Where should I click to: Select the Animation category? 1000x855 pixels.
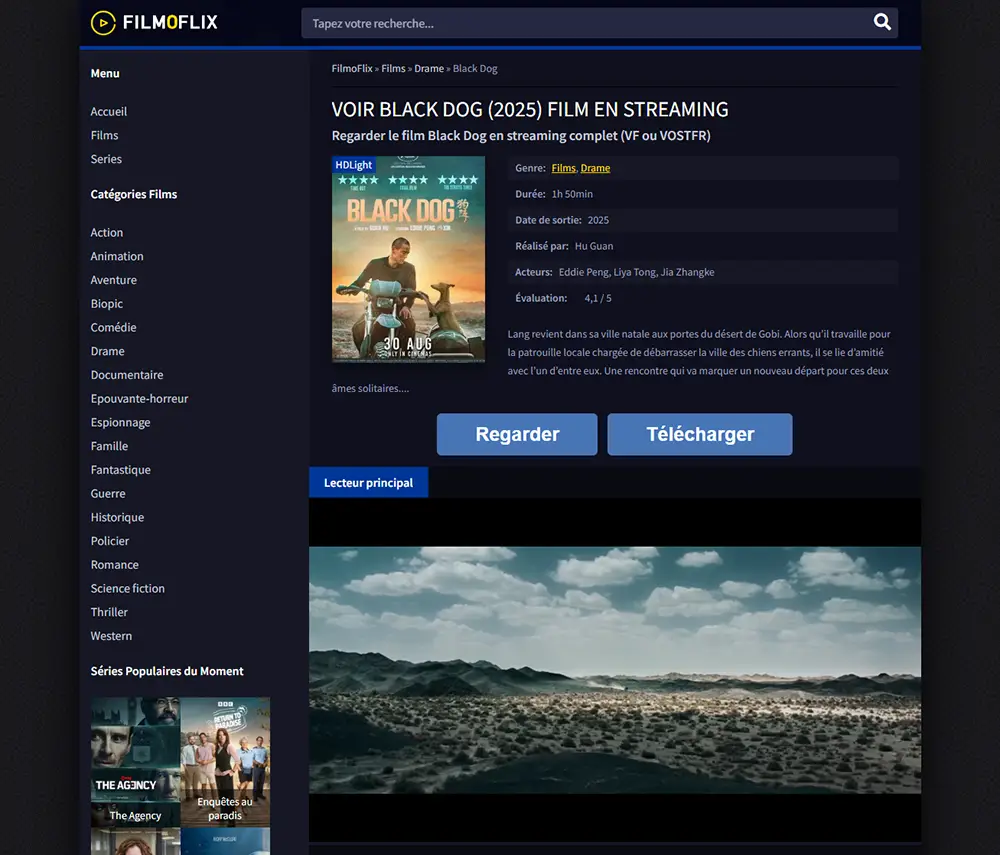(117, 256)
